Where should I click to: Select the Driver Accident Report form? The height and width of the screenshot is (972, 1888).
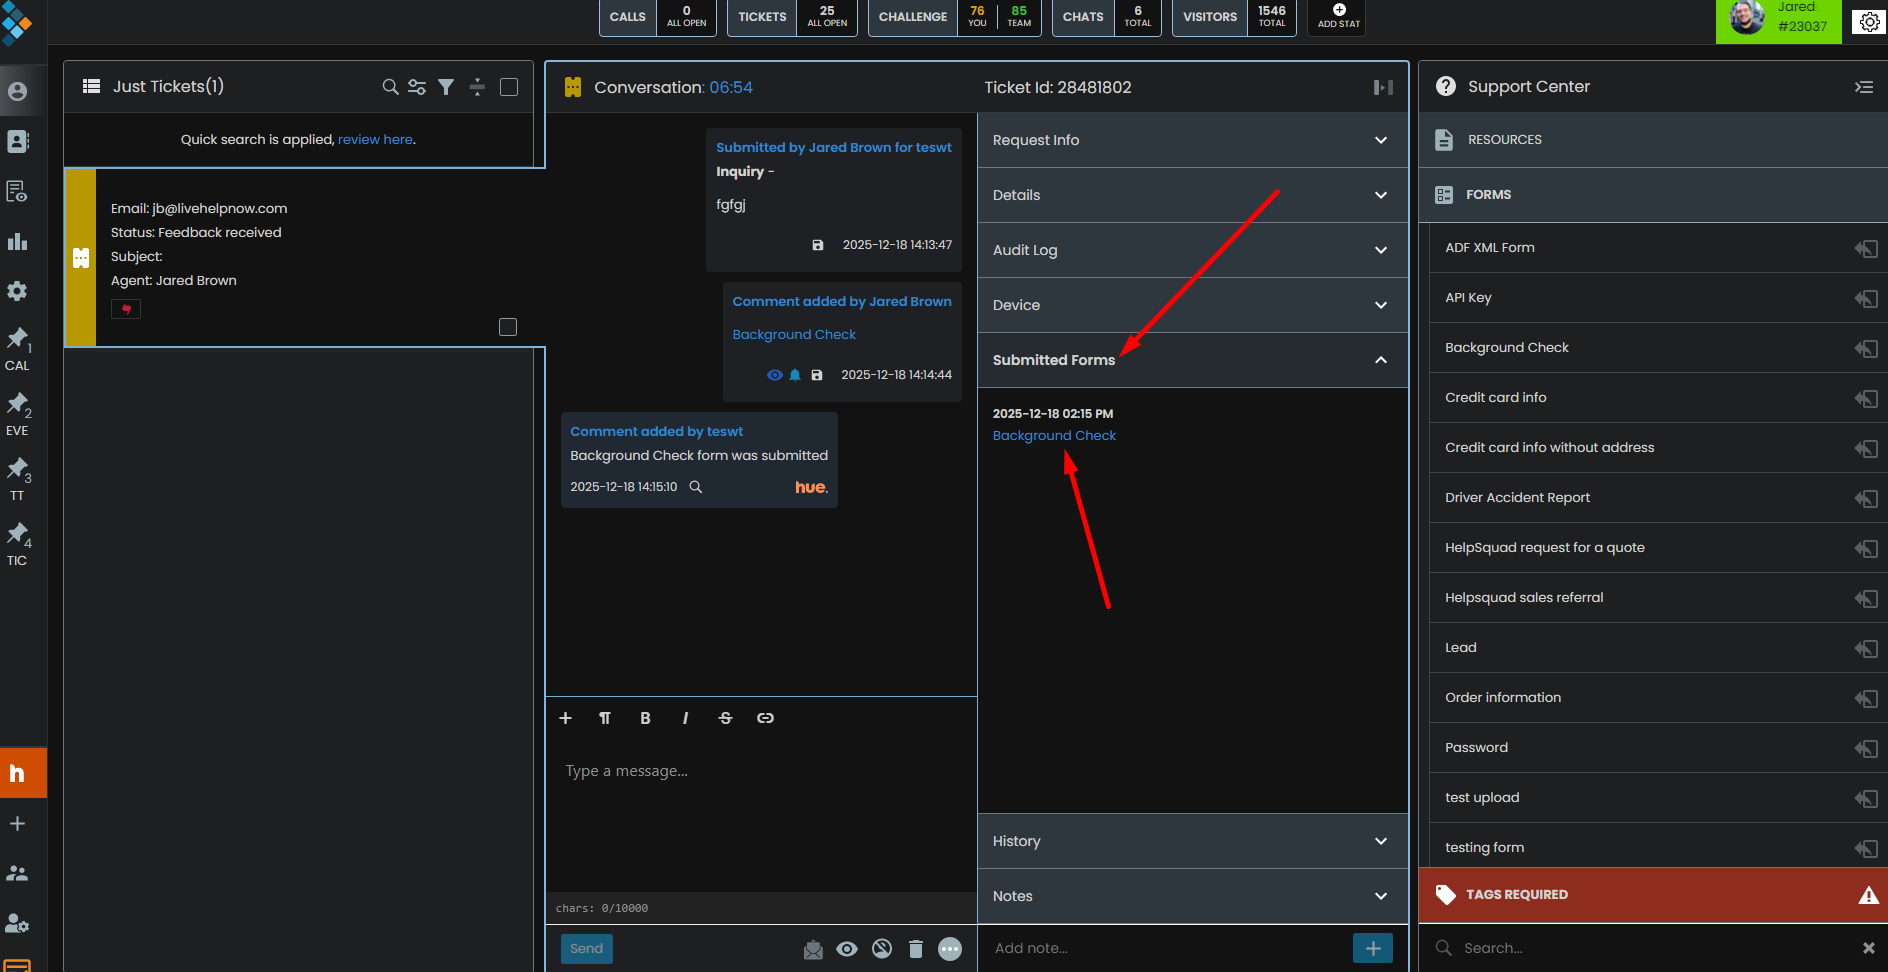point(1517,498)
